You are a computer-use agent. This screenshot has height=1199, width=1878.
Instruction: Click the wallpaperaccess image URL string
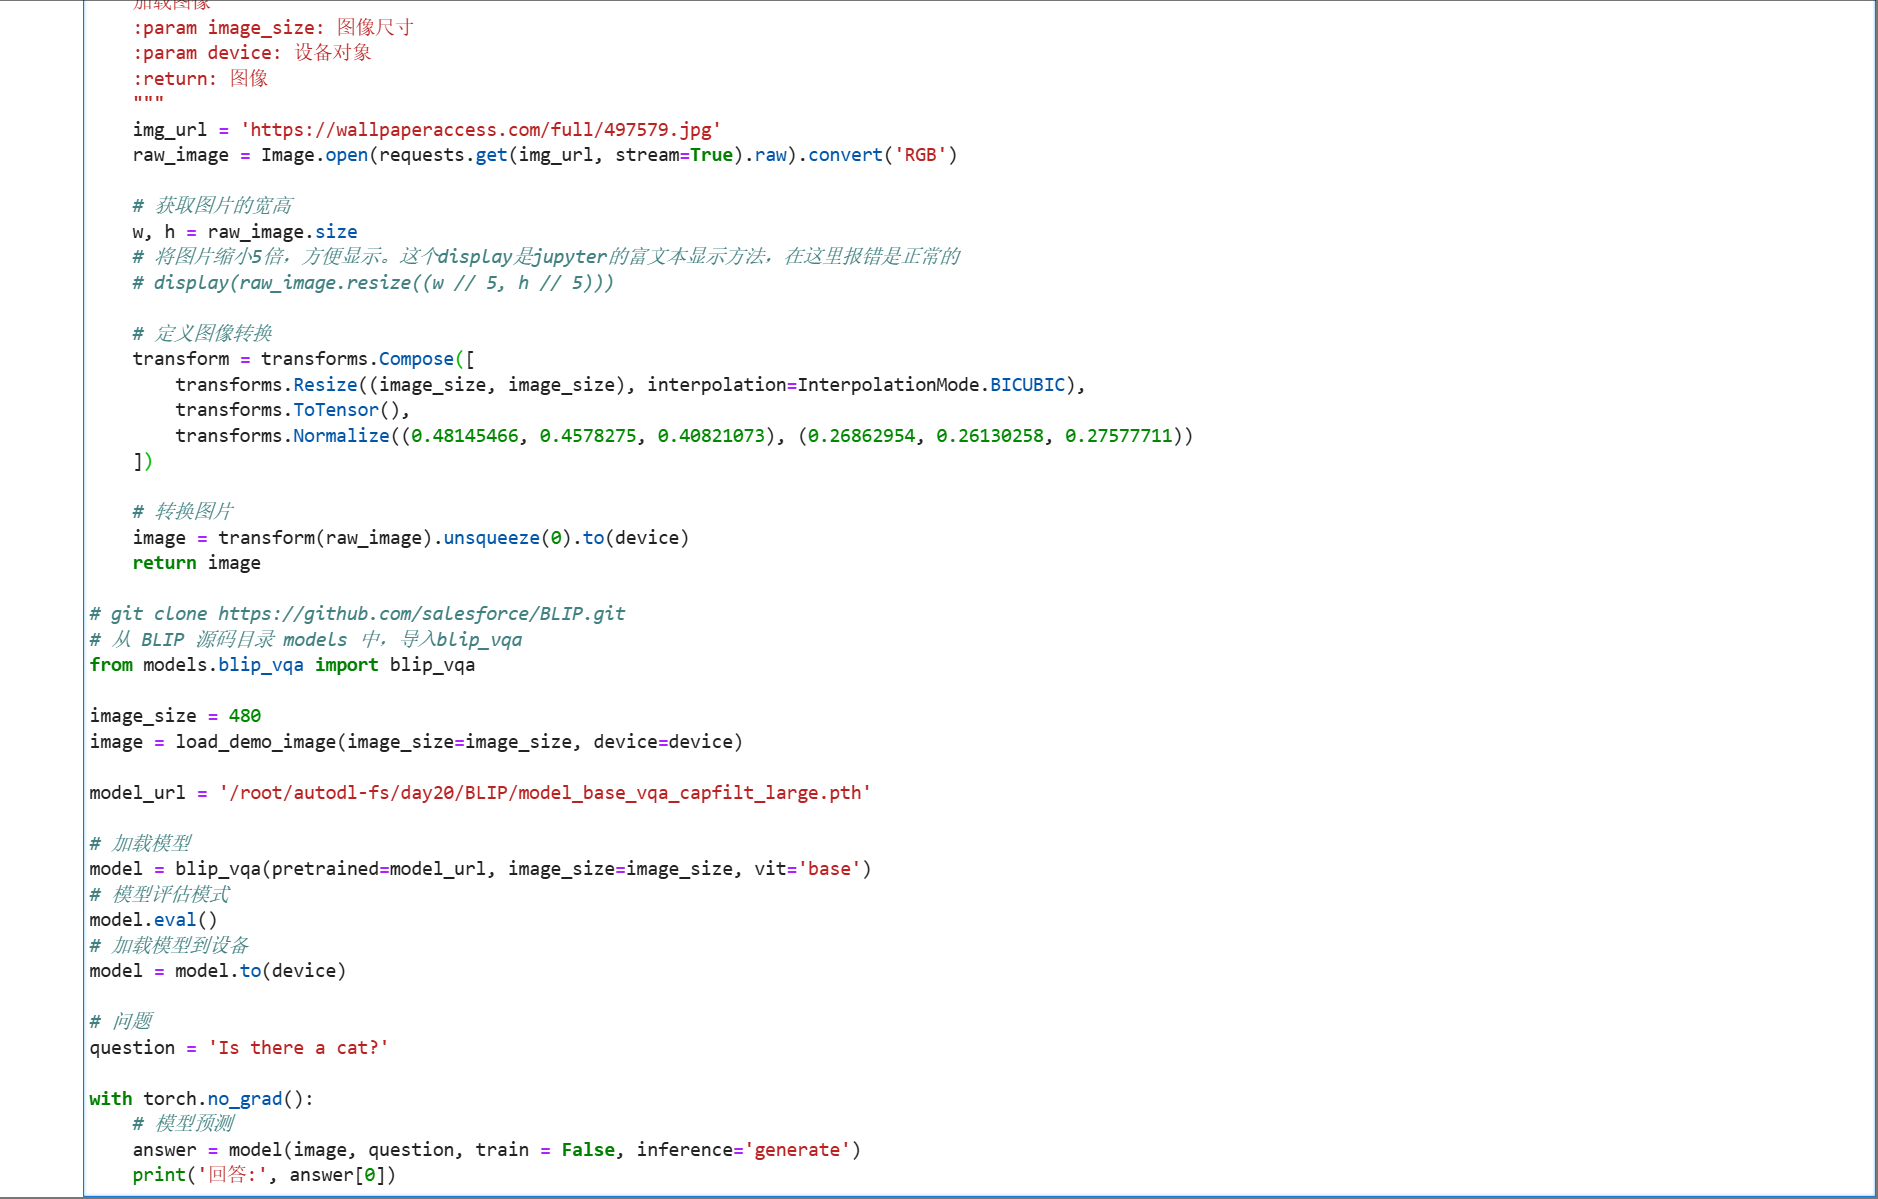[x=480, y=130]
